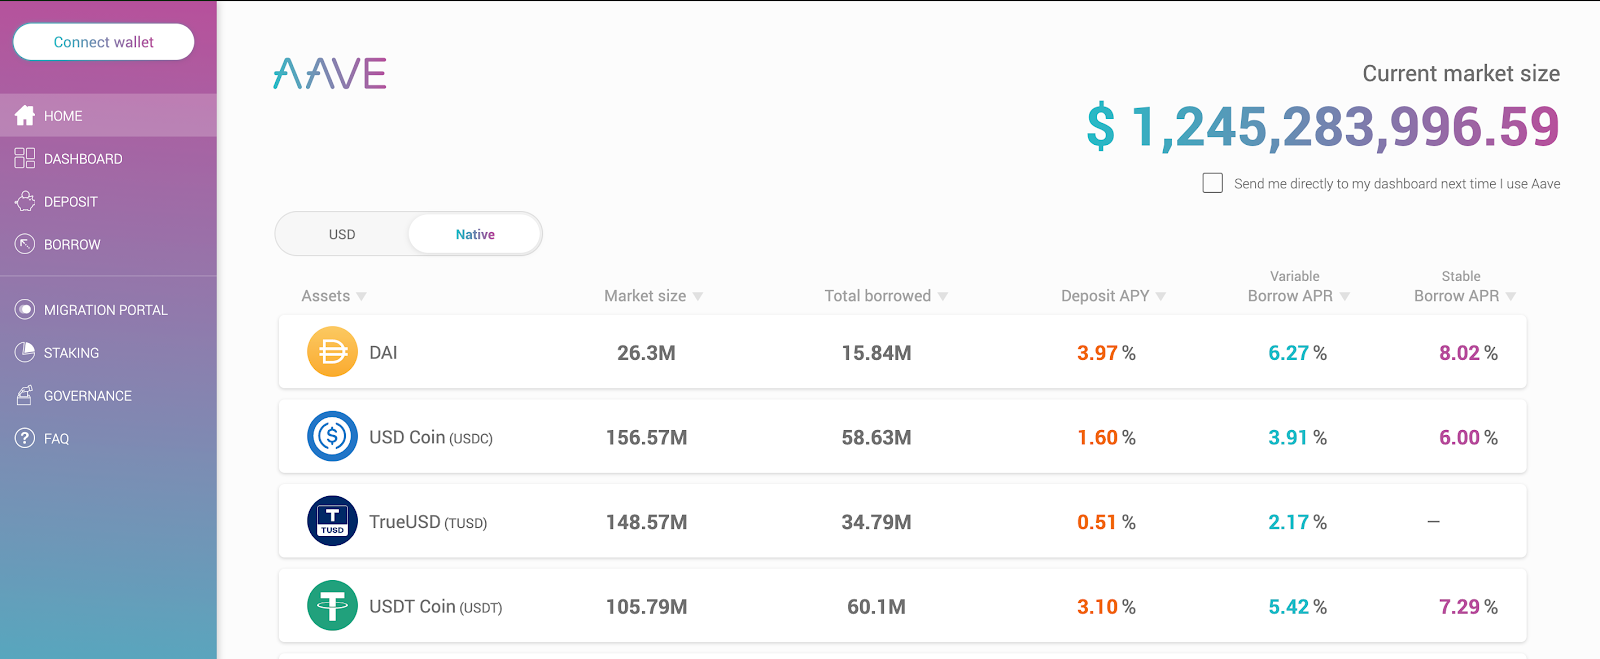This screenshot has height=659, width=1600.
Task: Sort by Stable Borrow APR column
Action: point(1511,296)
